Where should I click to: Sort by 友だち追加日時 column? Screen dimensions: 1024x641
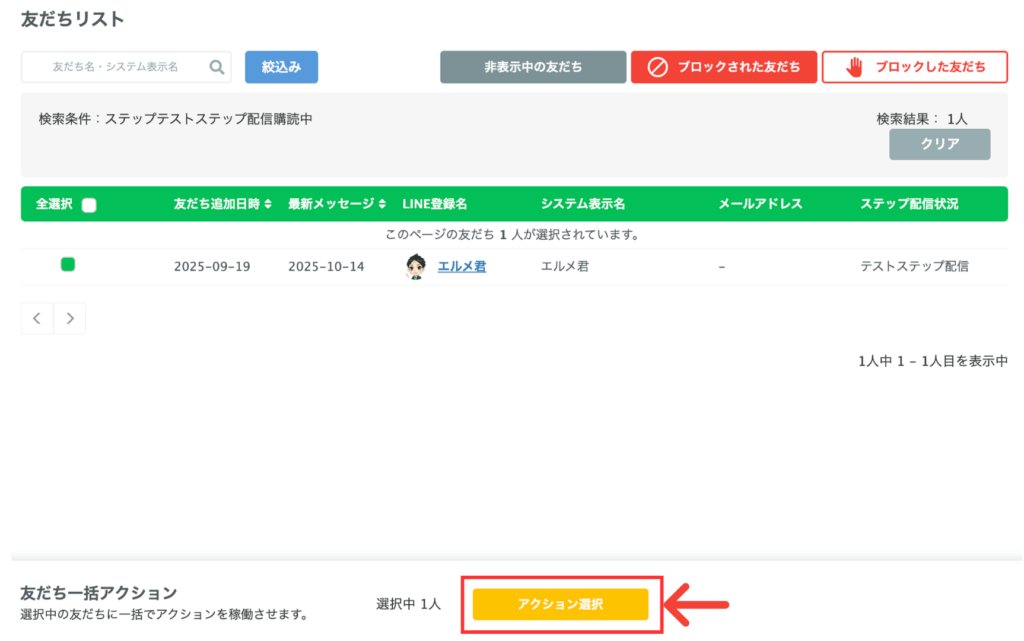click(222, 204)
